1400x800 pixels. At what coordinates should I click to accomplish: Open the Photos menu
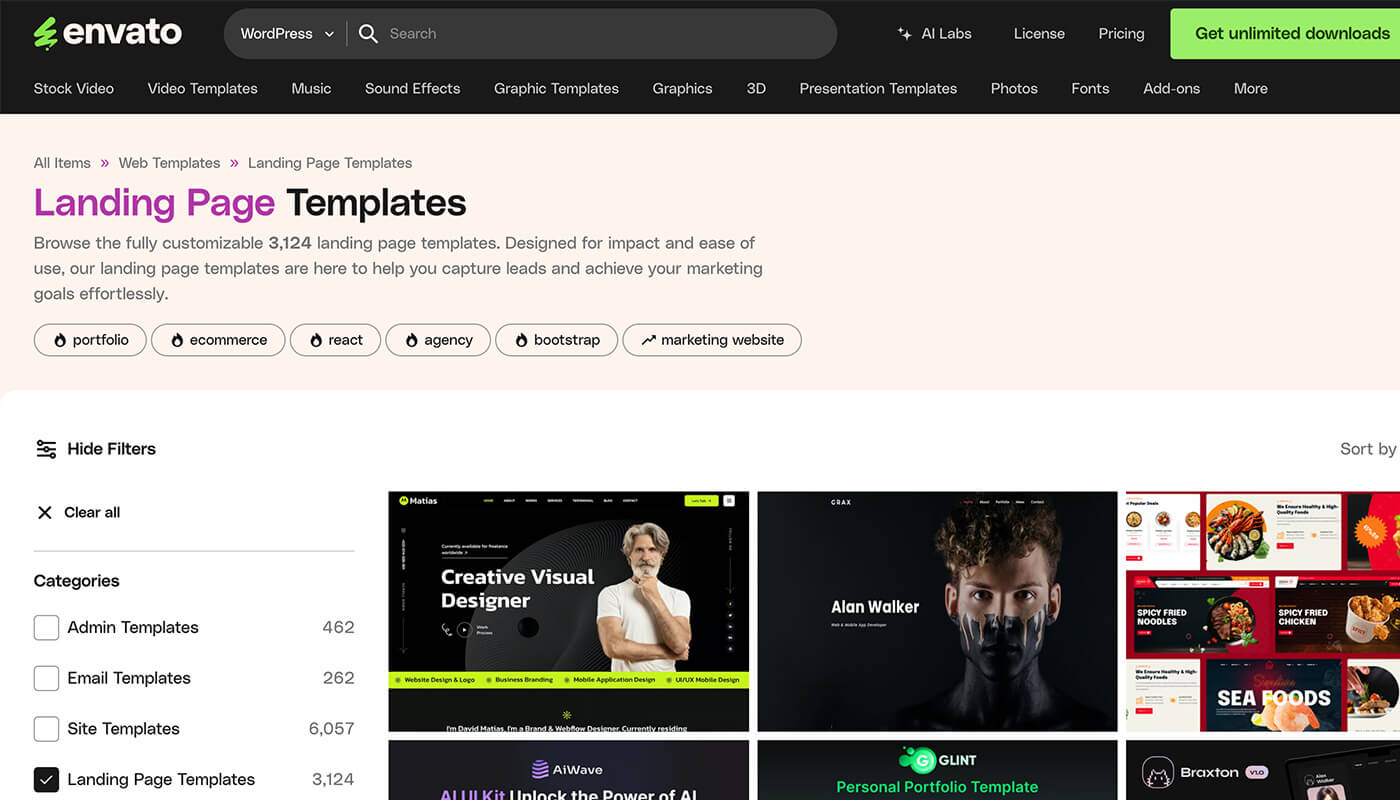1014,89
